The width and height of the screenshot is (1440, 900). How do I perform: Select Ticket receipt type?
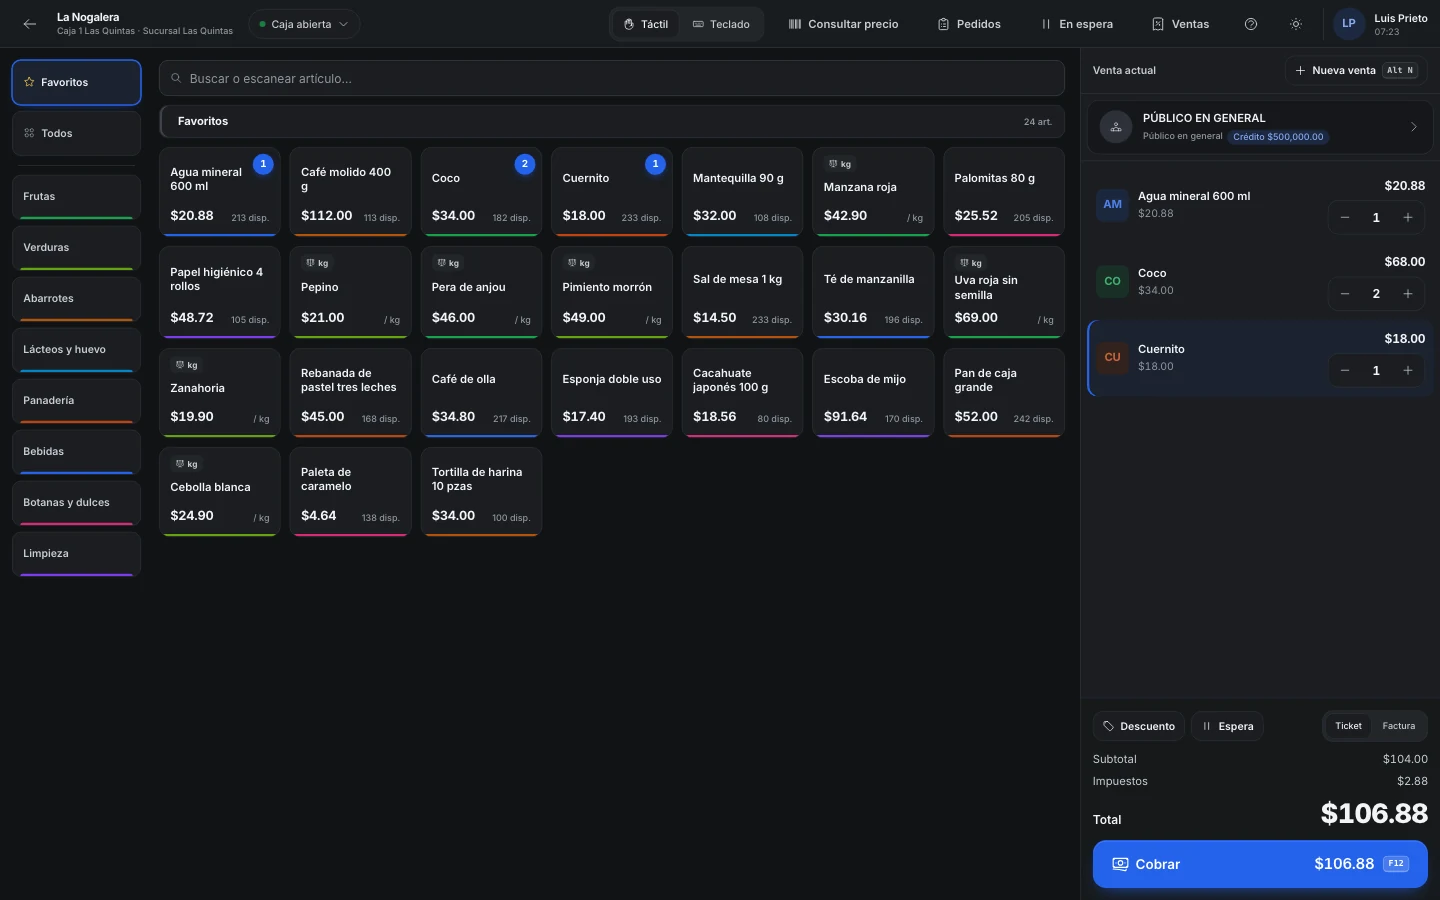1348,726
